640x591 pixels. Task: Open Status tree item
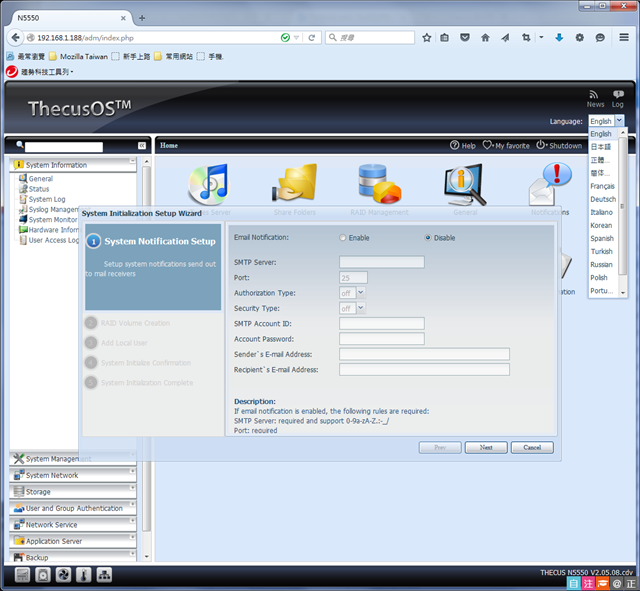(x=39, y=189)
